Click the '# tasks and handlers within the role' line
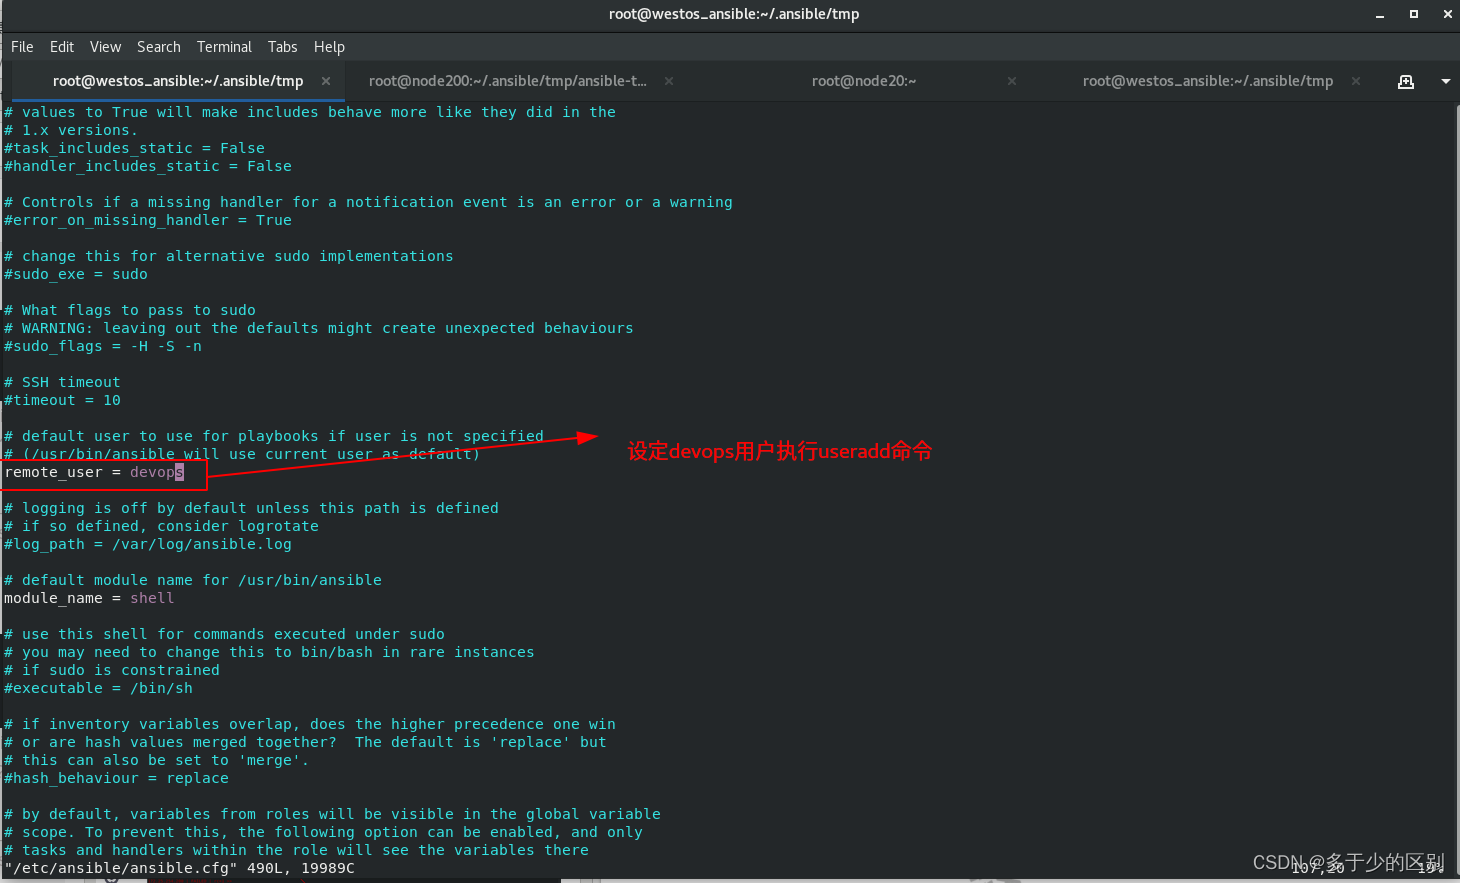Screen dimensions: 1460x883 click(x=296, y=850)
